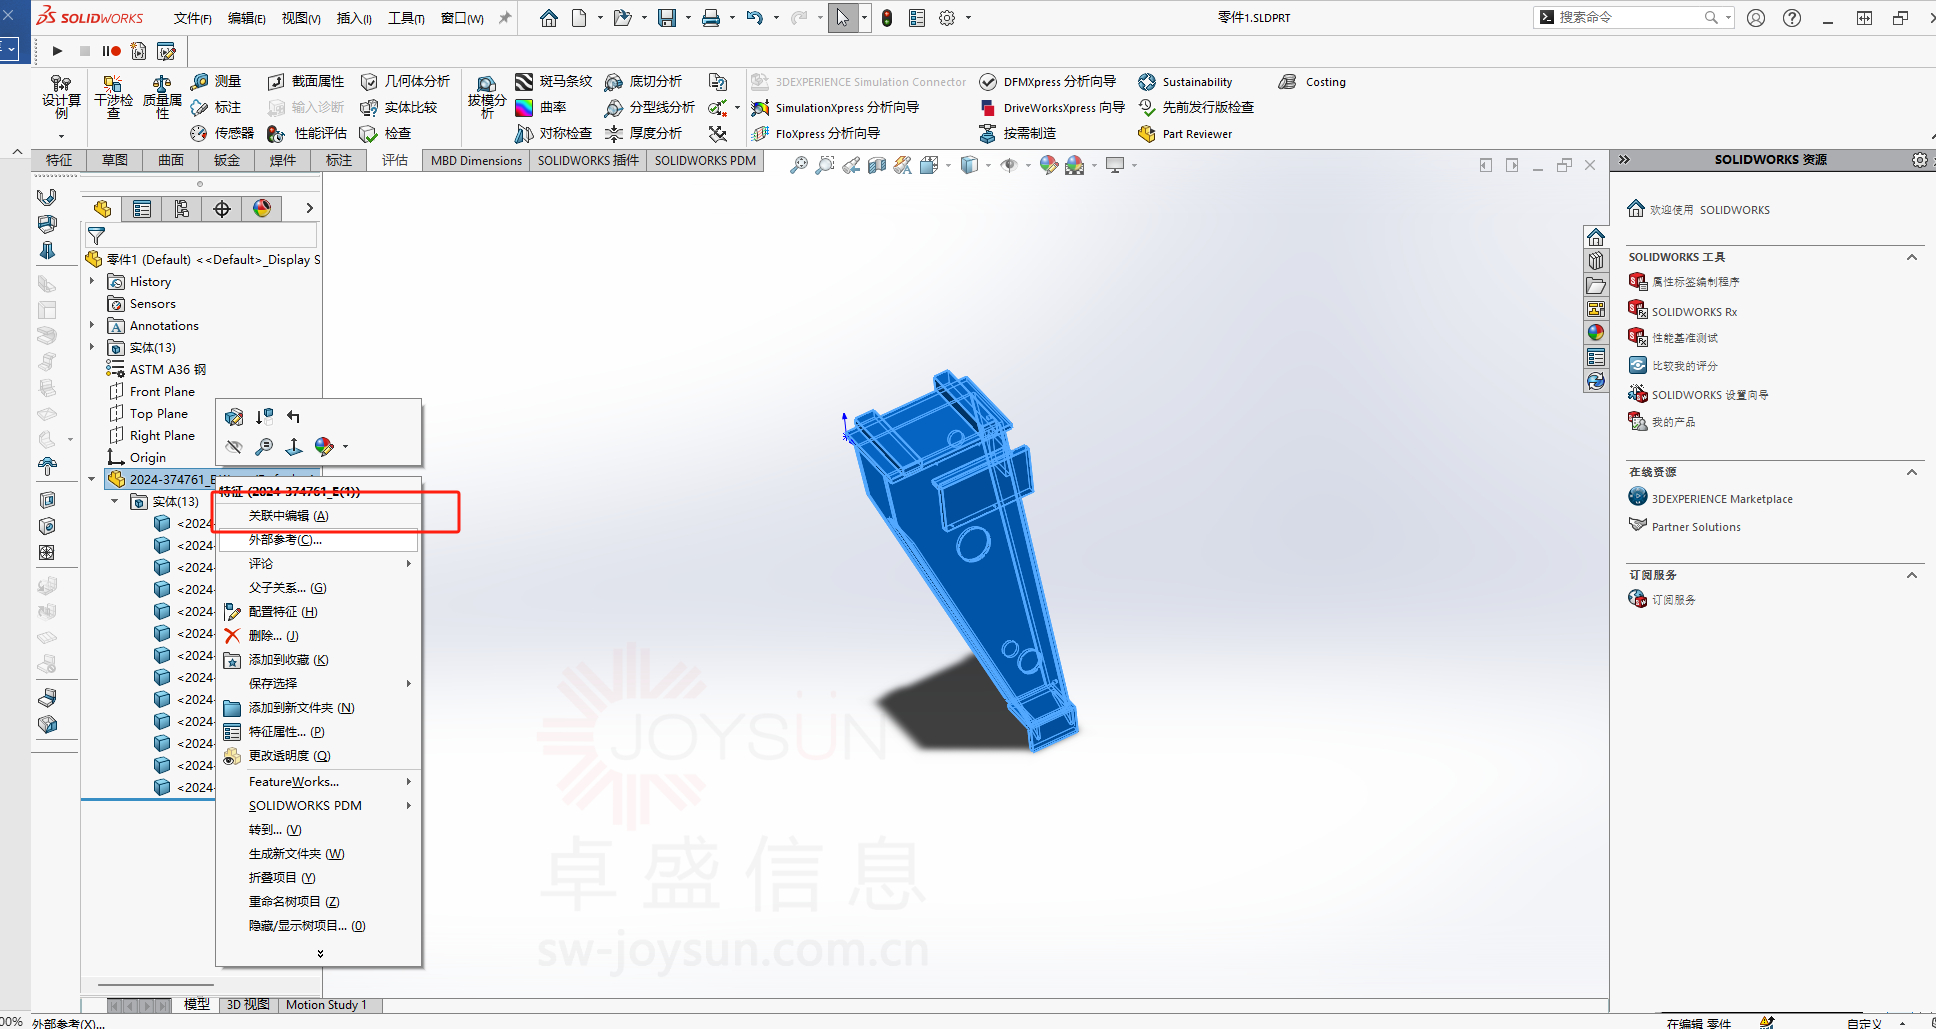The width and height of the screenshot is (1936, 1029).
Task: Switch to the 钣金 sheet metal tab
Action: [227, 160]
